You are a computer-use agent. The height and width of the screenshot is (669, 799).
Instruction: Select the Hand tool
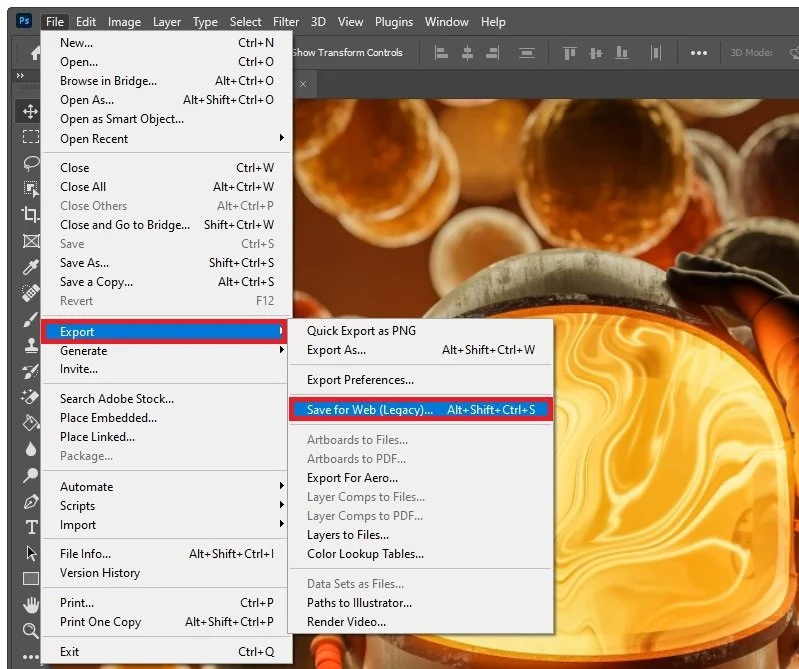coord(31,605)
